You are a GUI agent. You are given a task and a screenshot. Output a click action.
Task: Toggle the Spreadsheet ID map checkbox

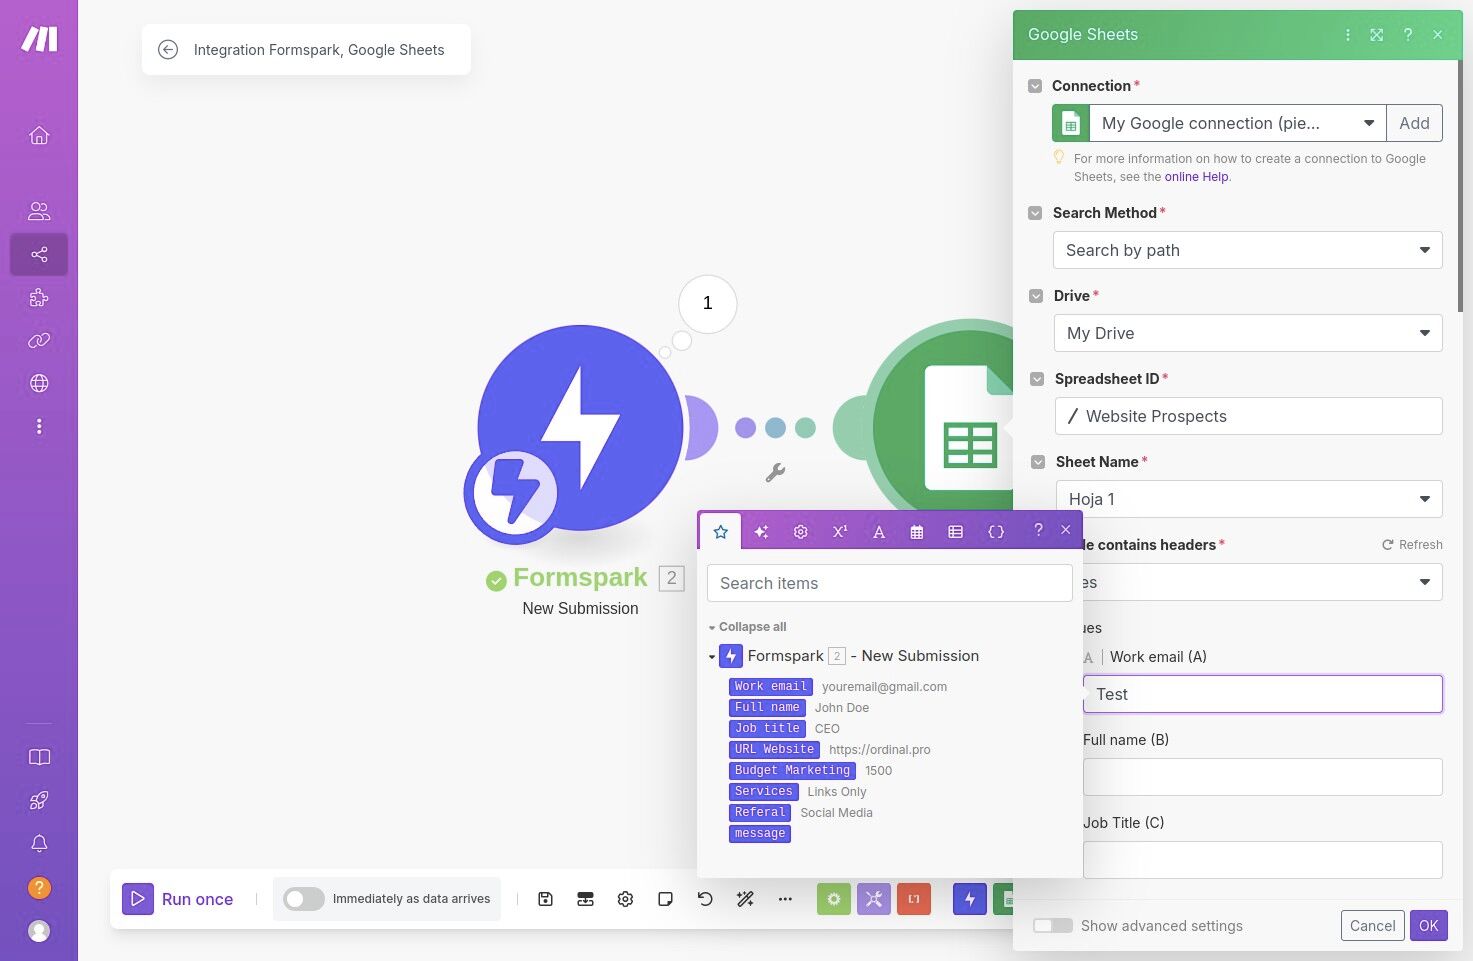click(1037, 379)
